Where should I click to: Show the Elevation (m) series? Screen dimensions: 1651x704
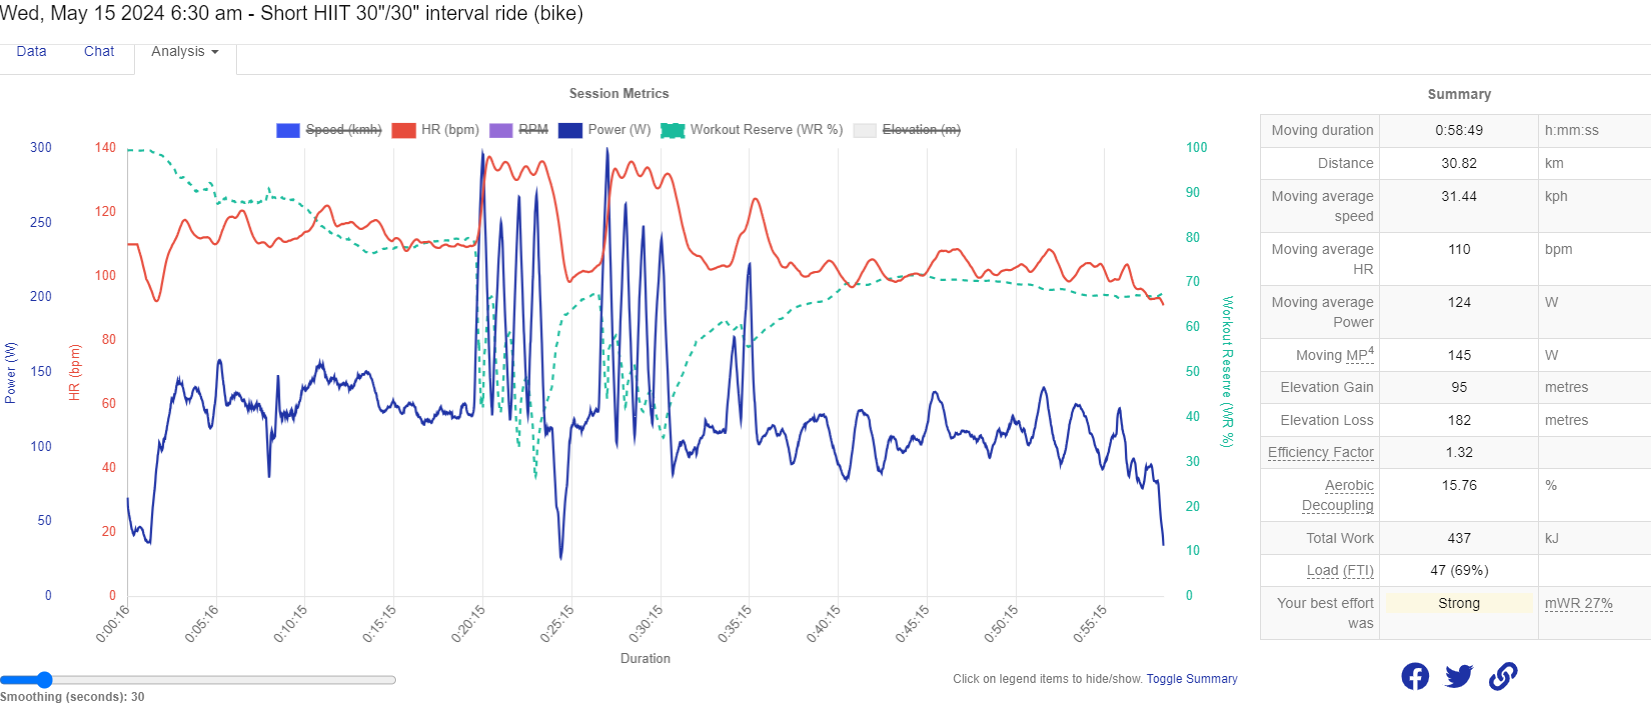(921, 130)
